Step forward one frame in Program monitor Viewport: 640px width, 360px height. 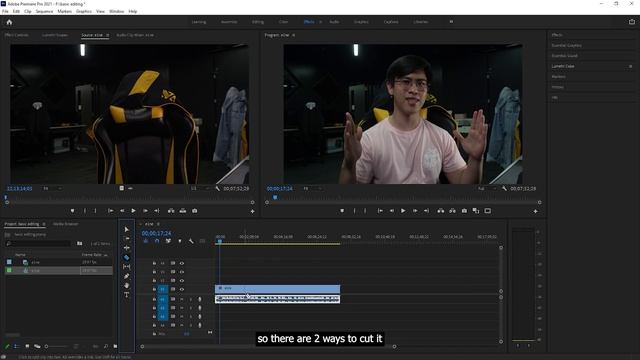coord(415,211)
